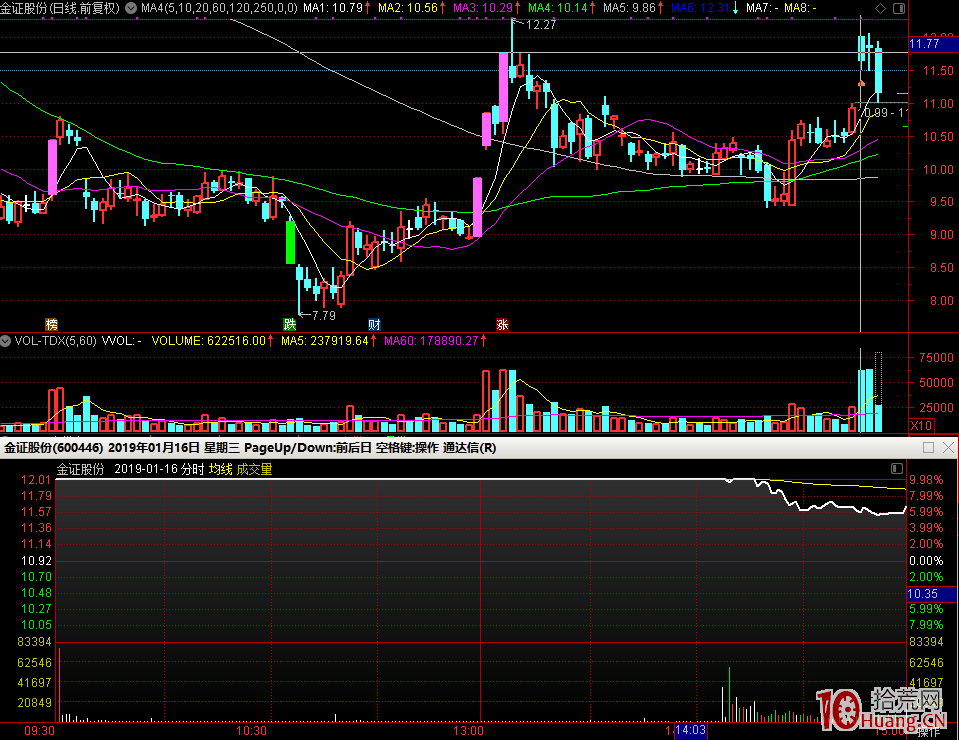Click the blue 财 marker icon
This screenshot has width=959, height=740.
tap(374, 324)
